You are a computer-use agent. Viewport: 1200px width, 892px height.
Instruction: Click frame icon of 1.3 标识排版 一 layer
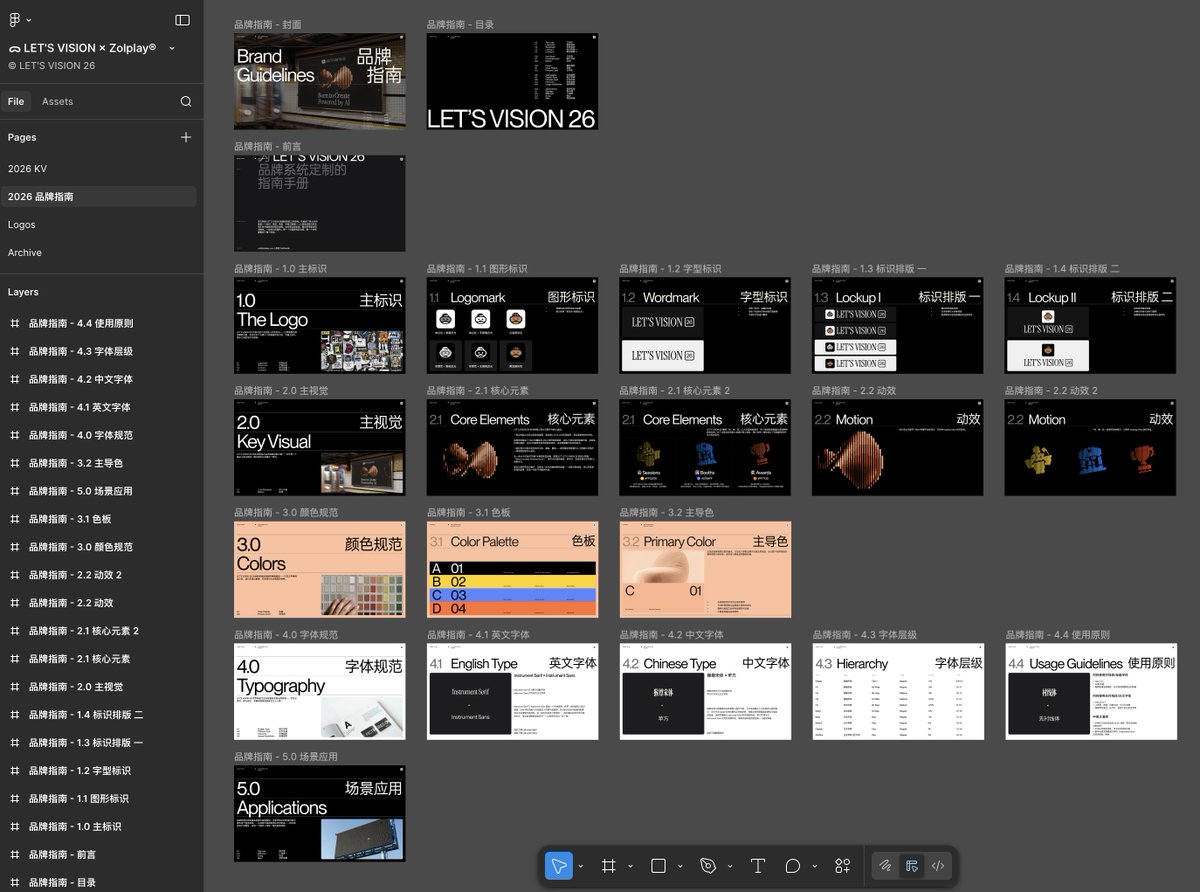point(15,743)
